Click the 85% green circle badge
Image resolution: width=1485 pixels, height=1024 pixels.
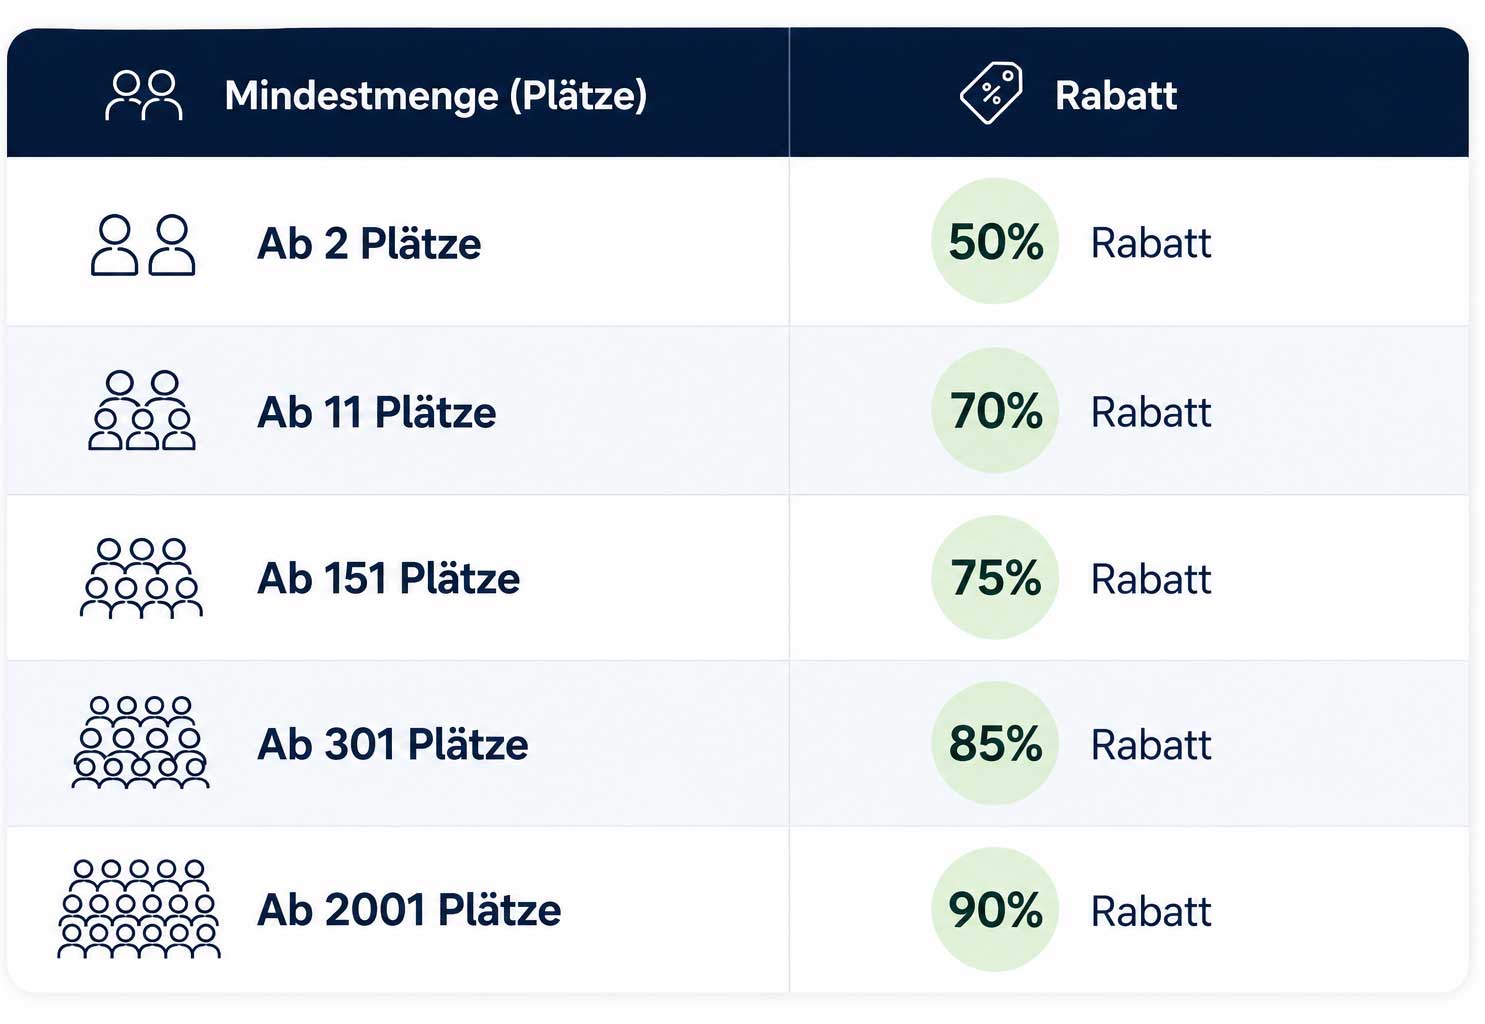(x=995, y=743)
